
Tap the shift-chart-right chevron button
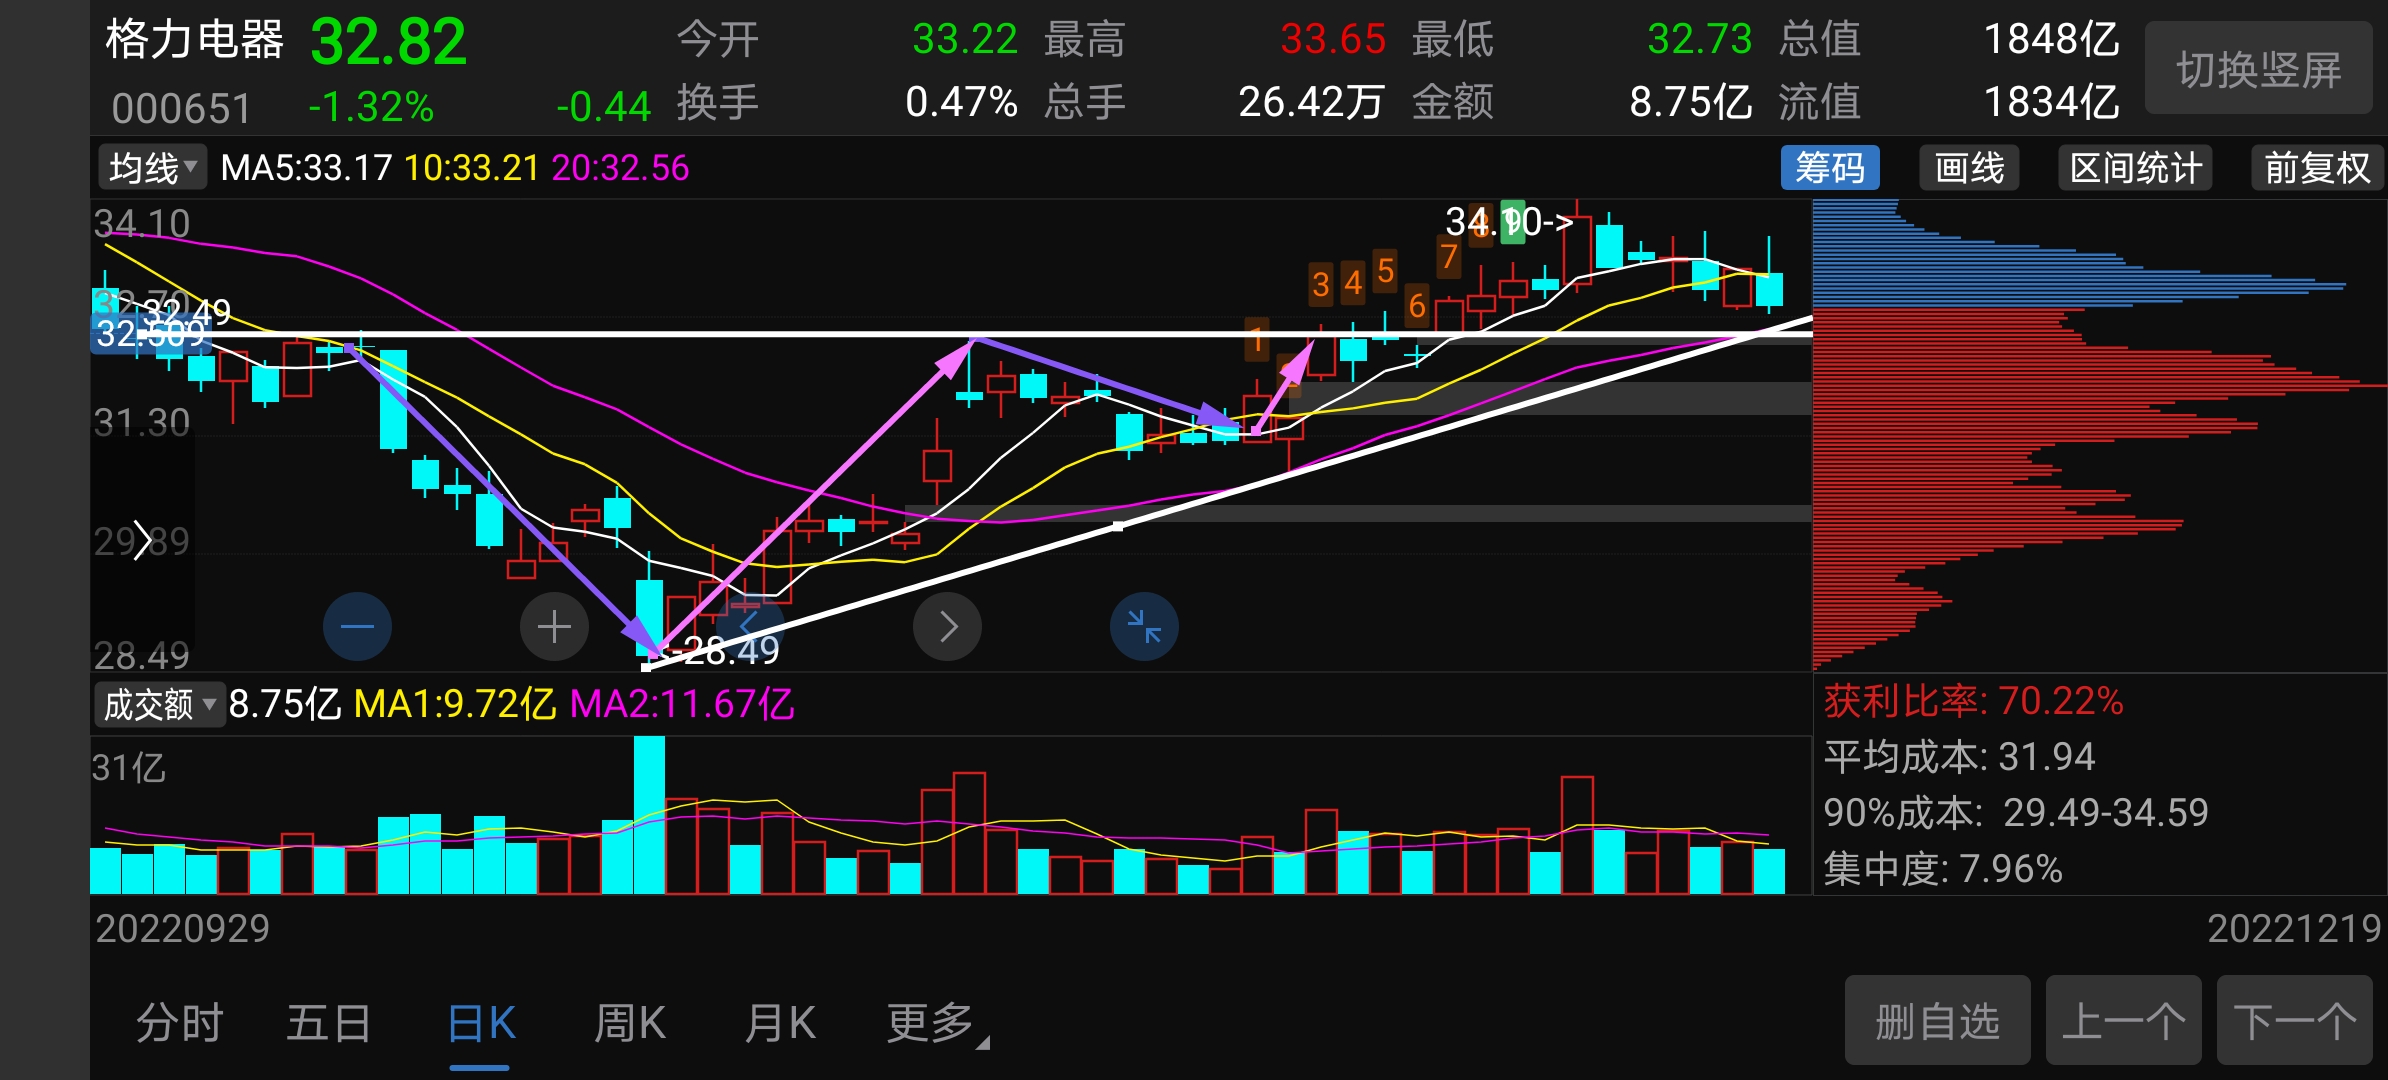point(948,627)
